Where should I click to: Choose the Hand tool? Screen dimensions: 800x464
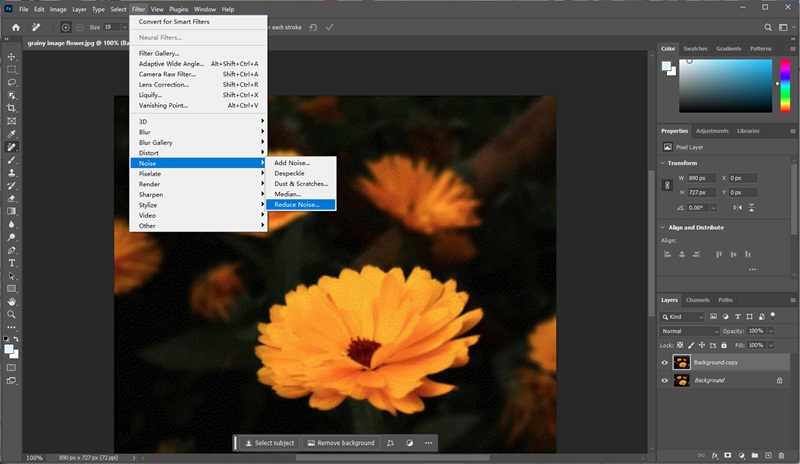click(12, 301)
